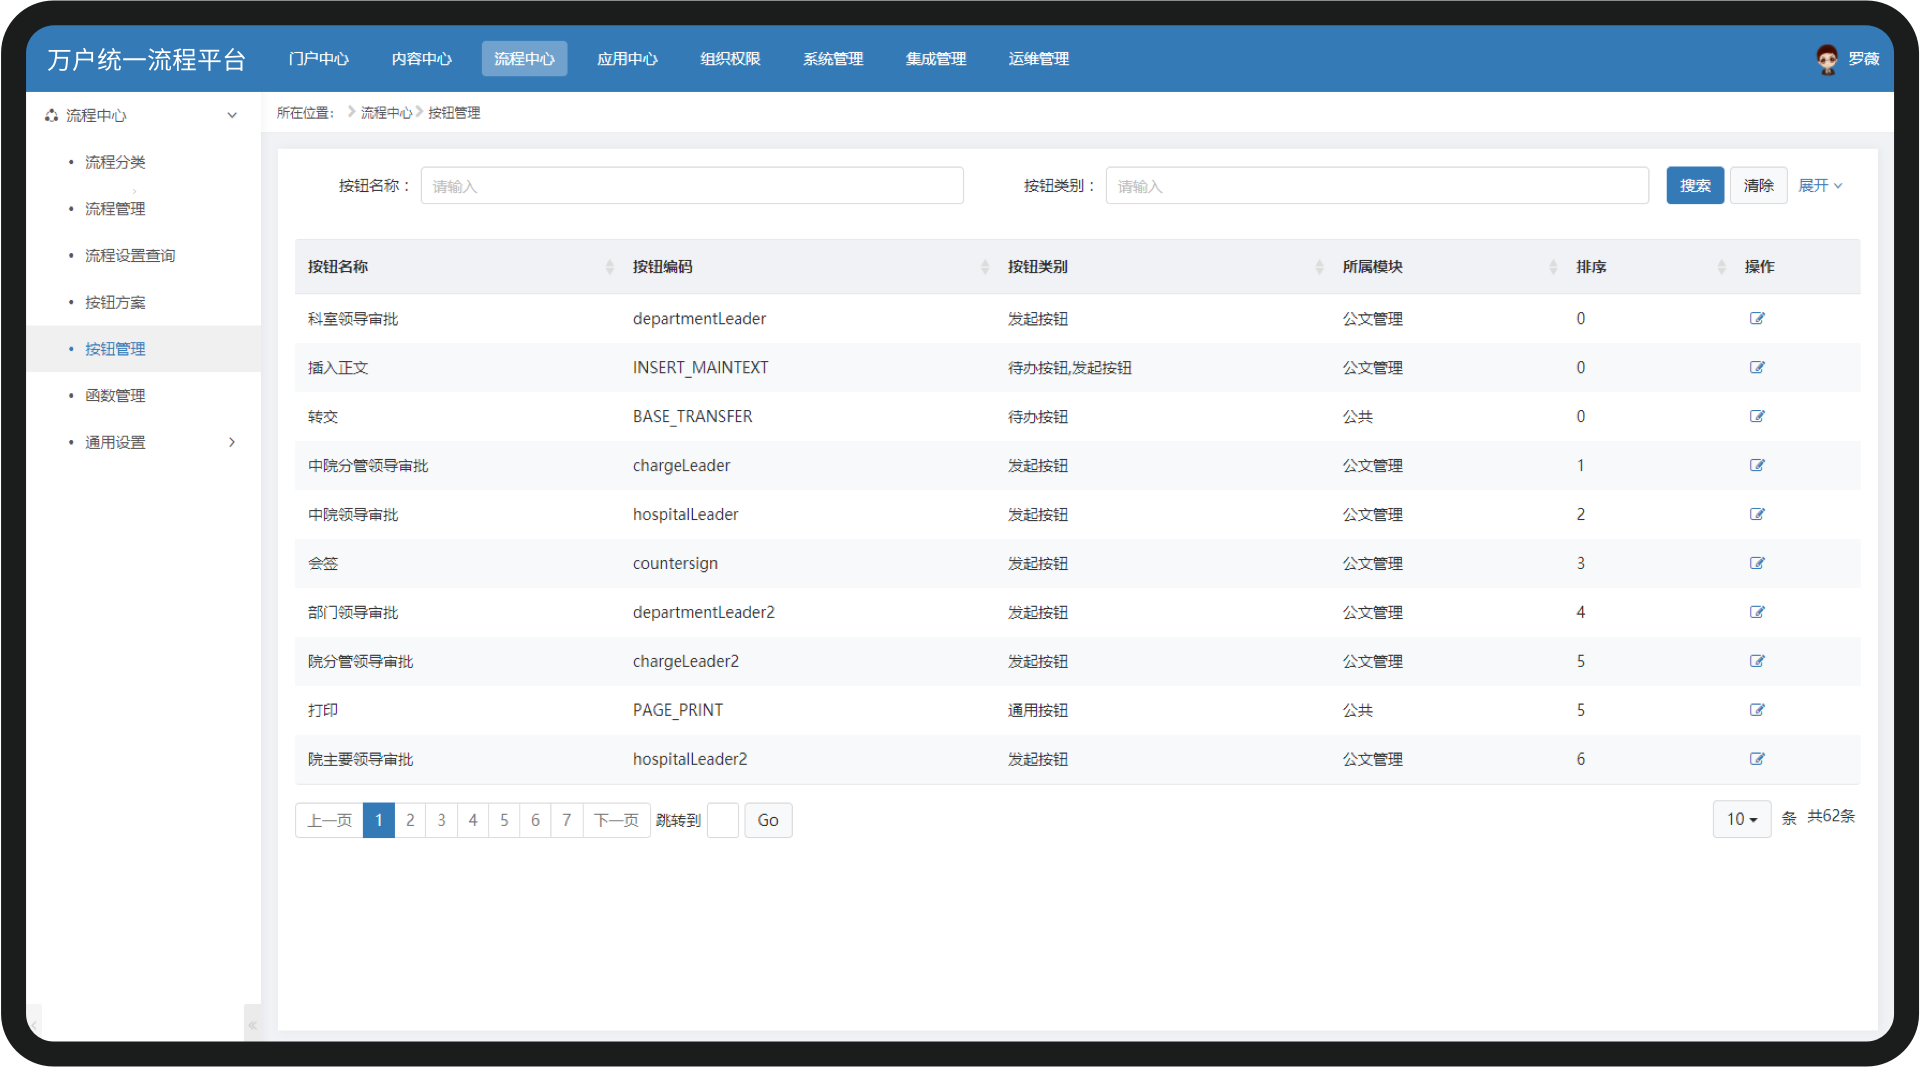Screen dimensions: 1920x1067
Task: Edit the countersign row
Action: pyautogui.click(x=1757, y=564)
